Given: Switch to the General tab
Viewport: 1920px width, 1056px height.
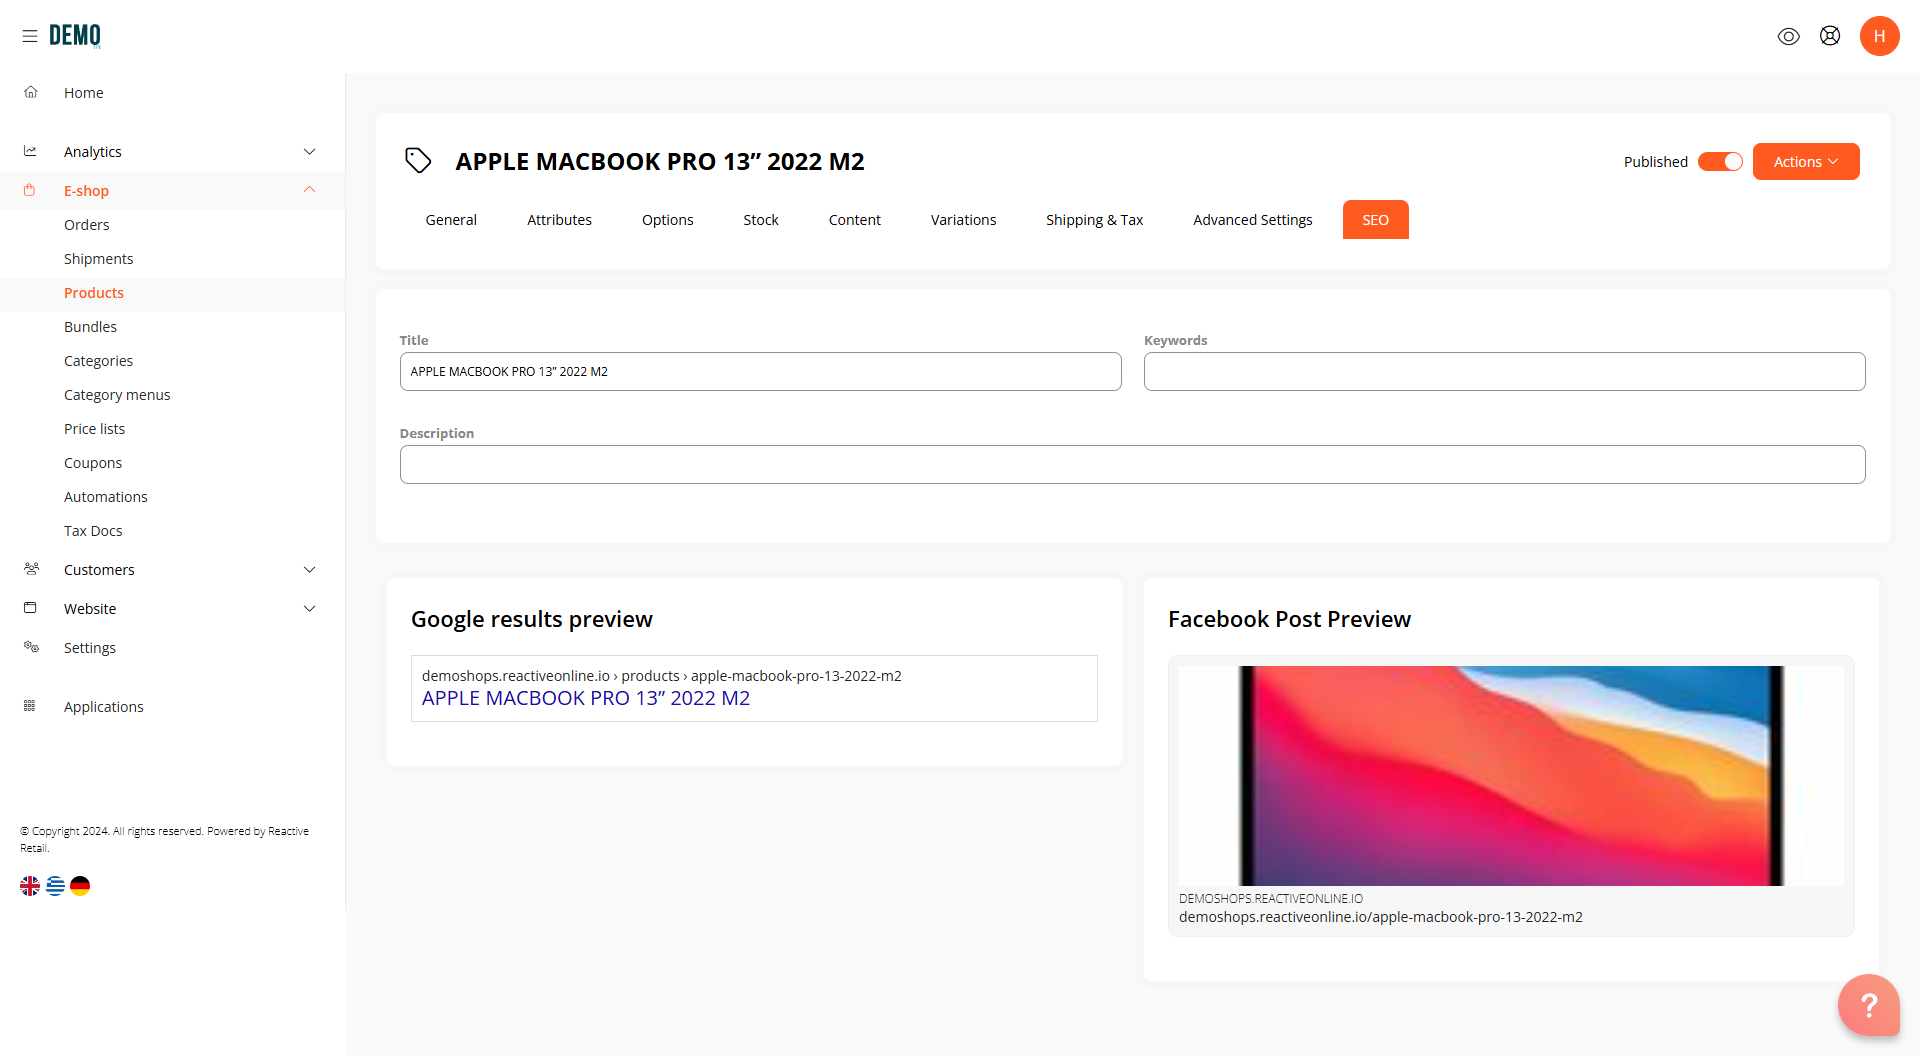Looking at the screenshot, I should tap(451, 220).
